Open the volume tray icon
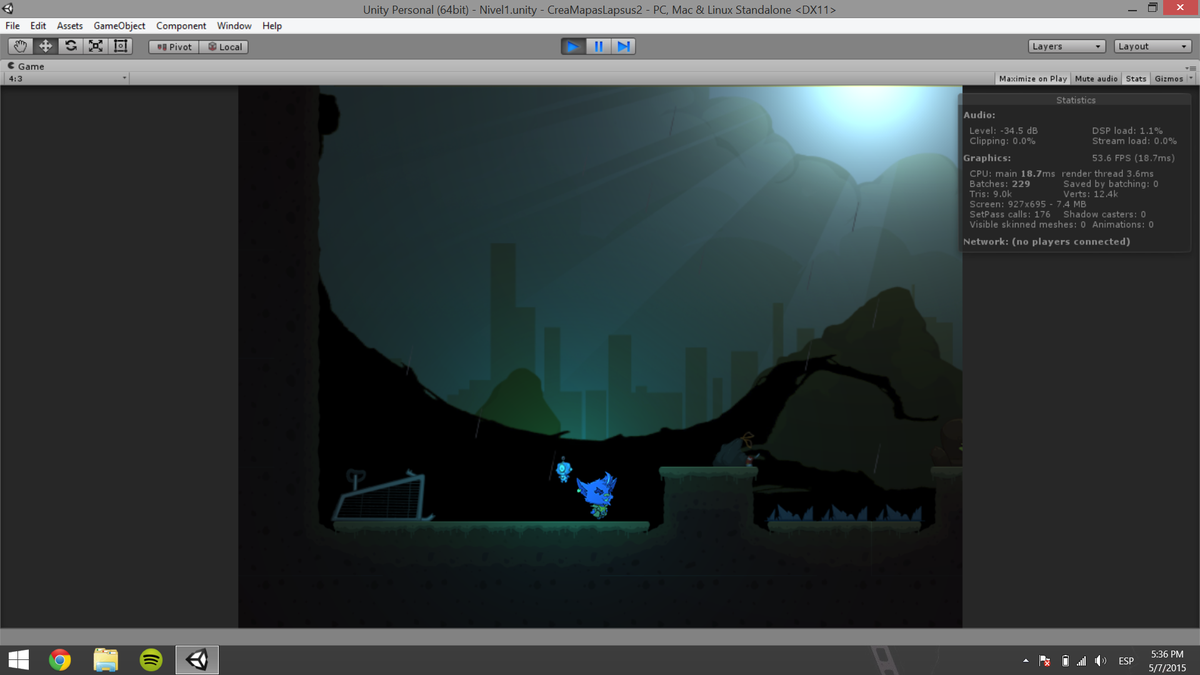 point(1101,661)
